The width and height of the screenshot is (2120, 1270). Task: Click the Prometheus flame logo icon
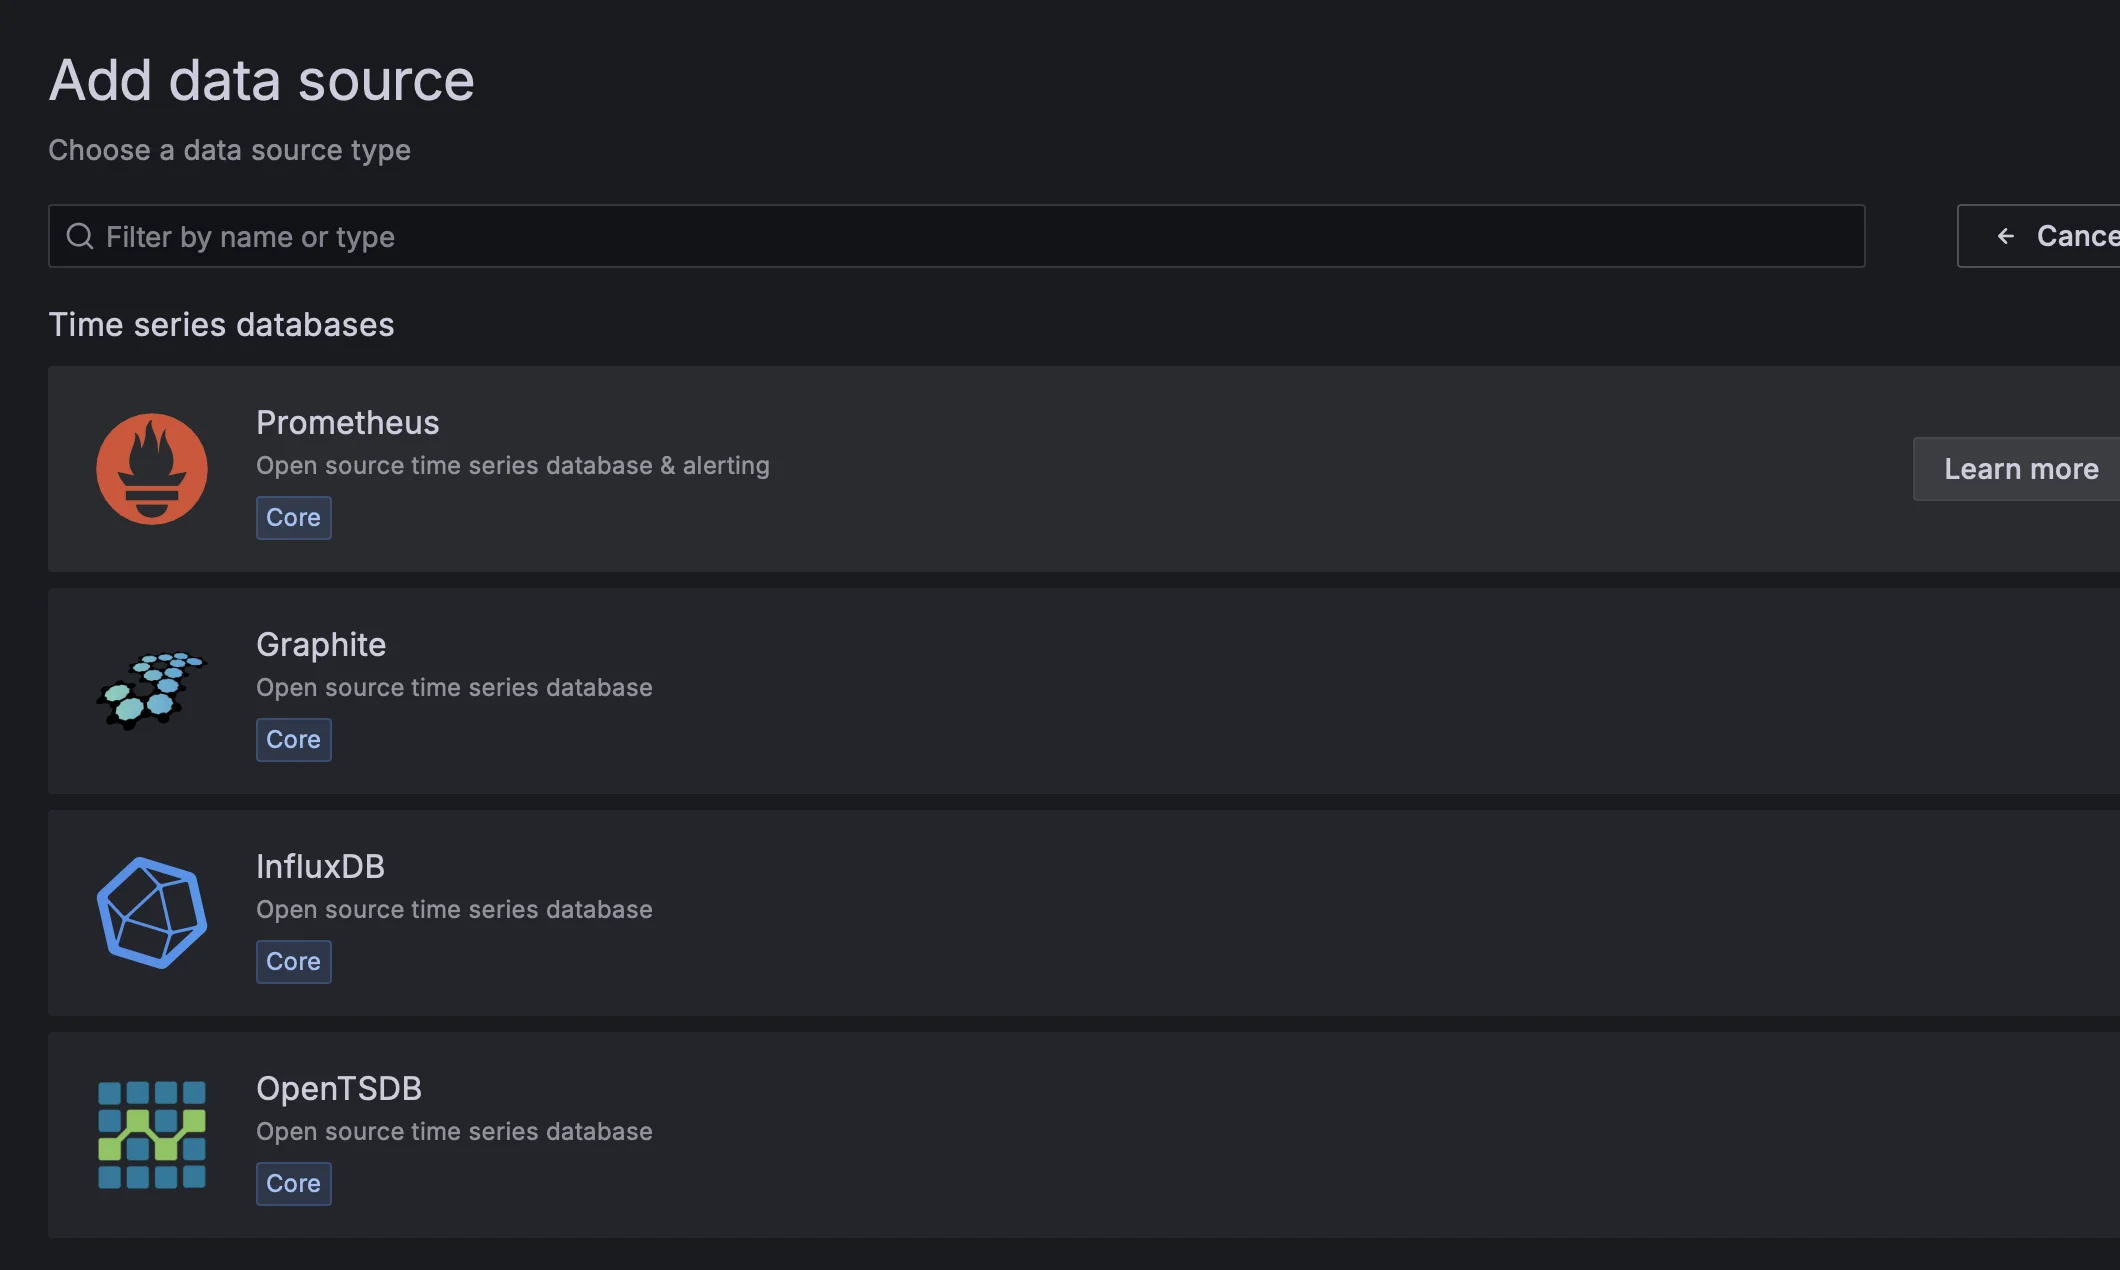152,469
